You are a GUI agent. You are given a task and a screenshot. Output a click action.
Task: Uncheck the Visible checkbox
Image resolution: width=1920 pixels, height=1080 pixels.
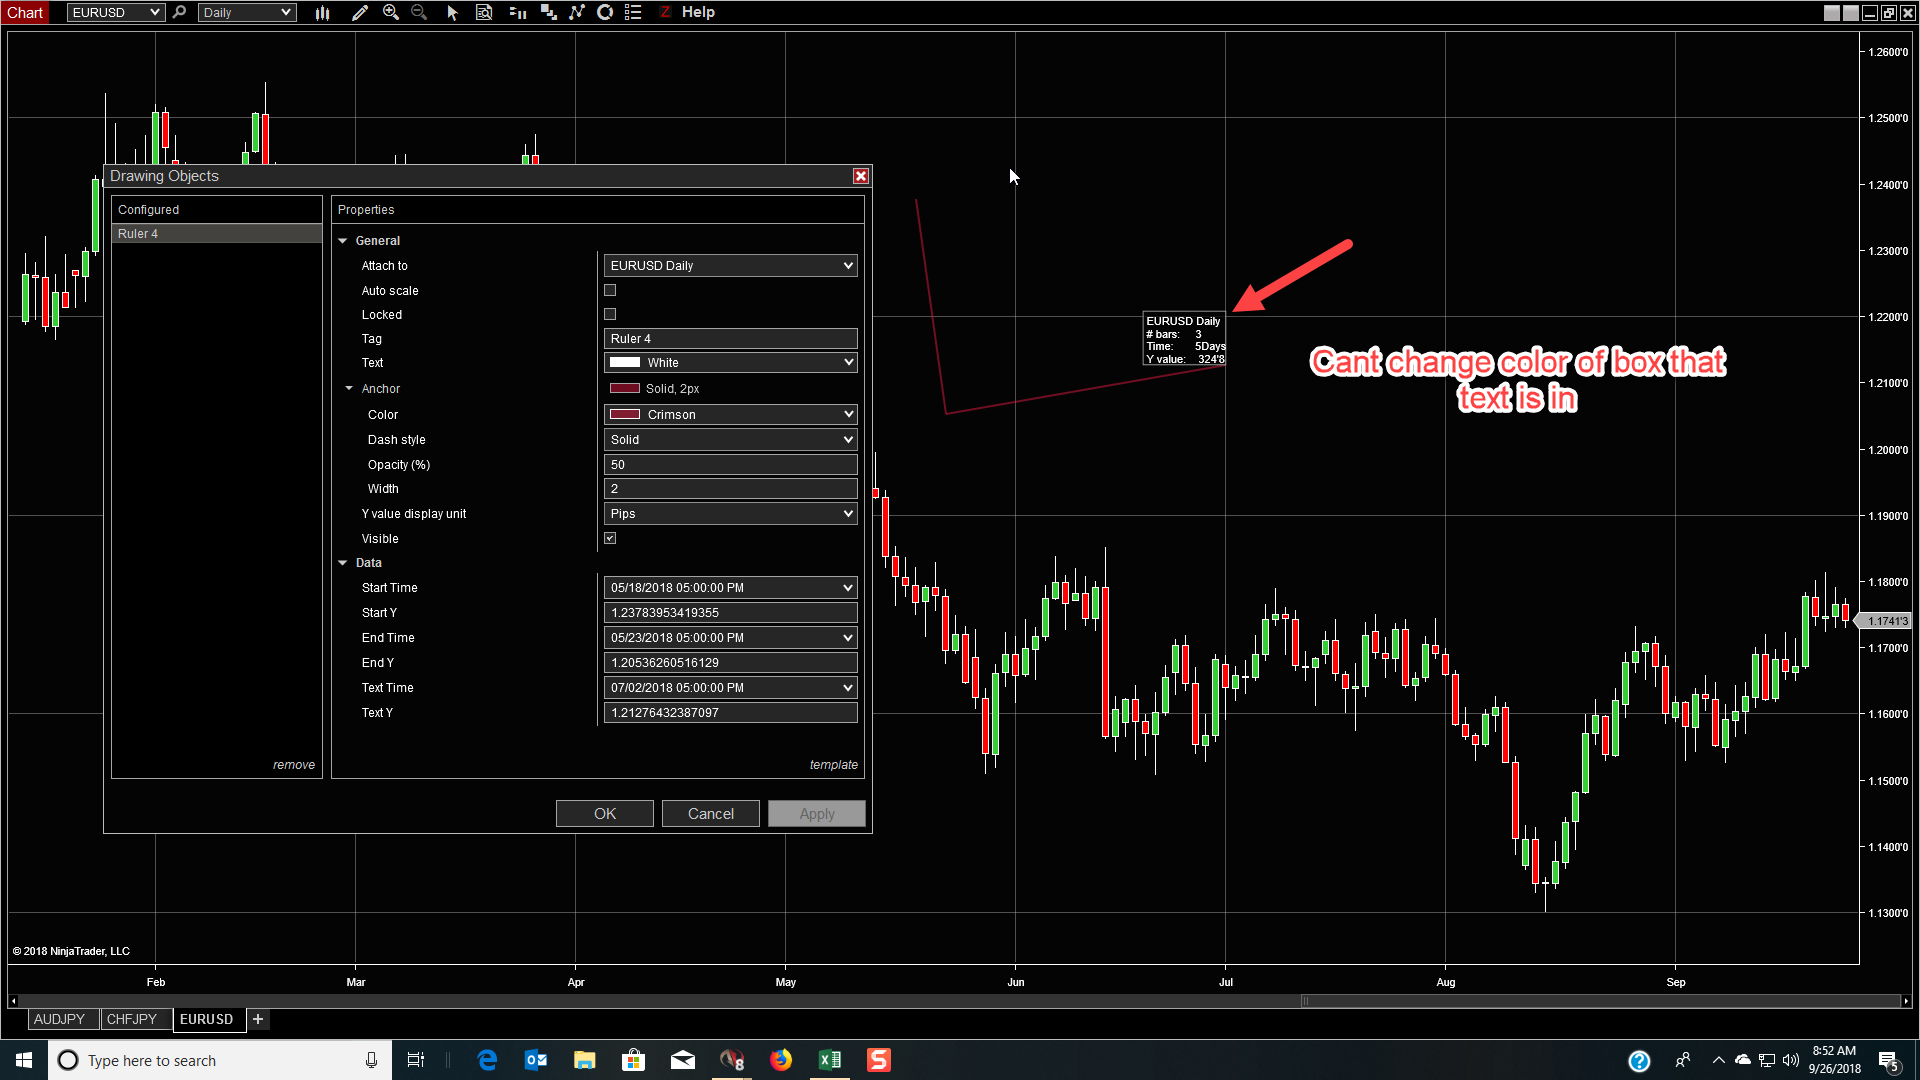(610, 538)
